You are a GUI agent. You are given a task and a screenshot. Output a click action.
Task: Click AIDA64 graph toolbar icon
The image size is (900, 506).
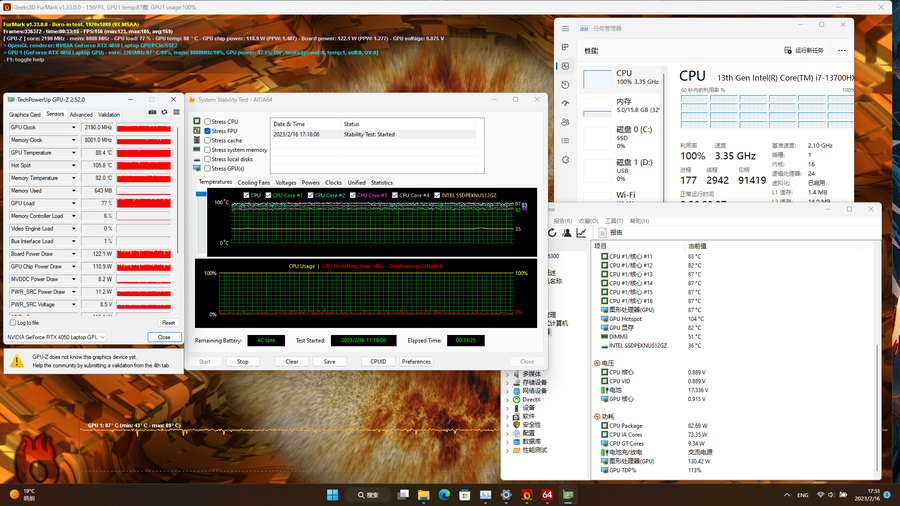(x=581, y=232)
